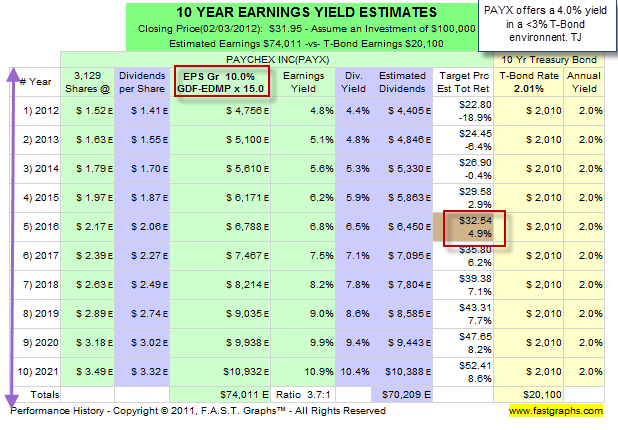Click the 'Annual Yield' column header

click(584, 82)
